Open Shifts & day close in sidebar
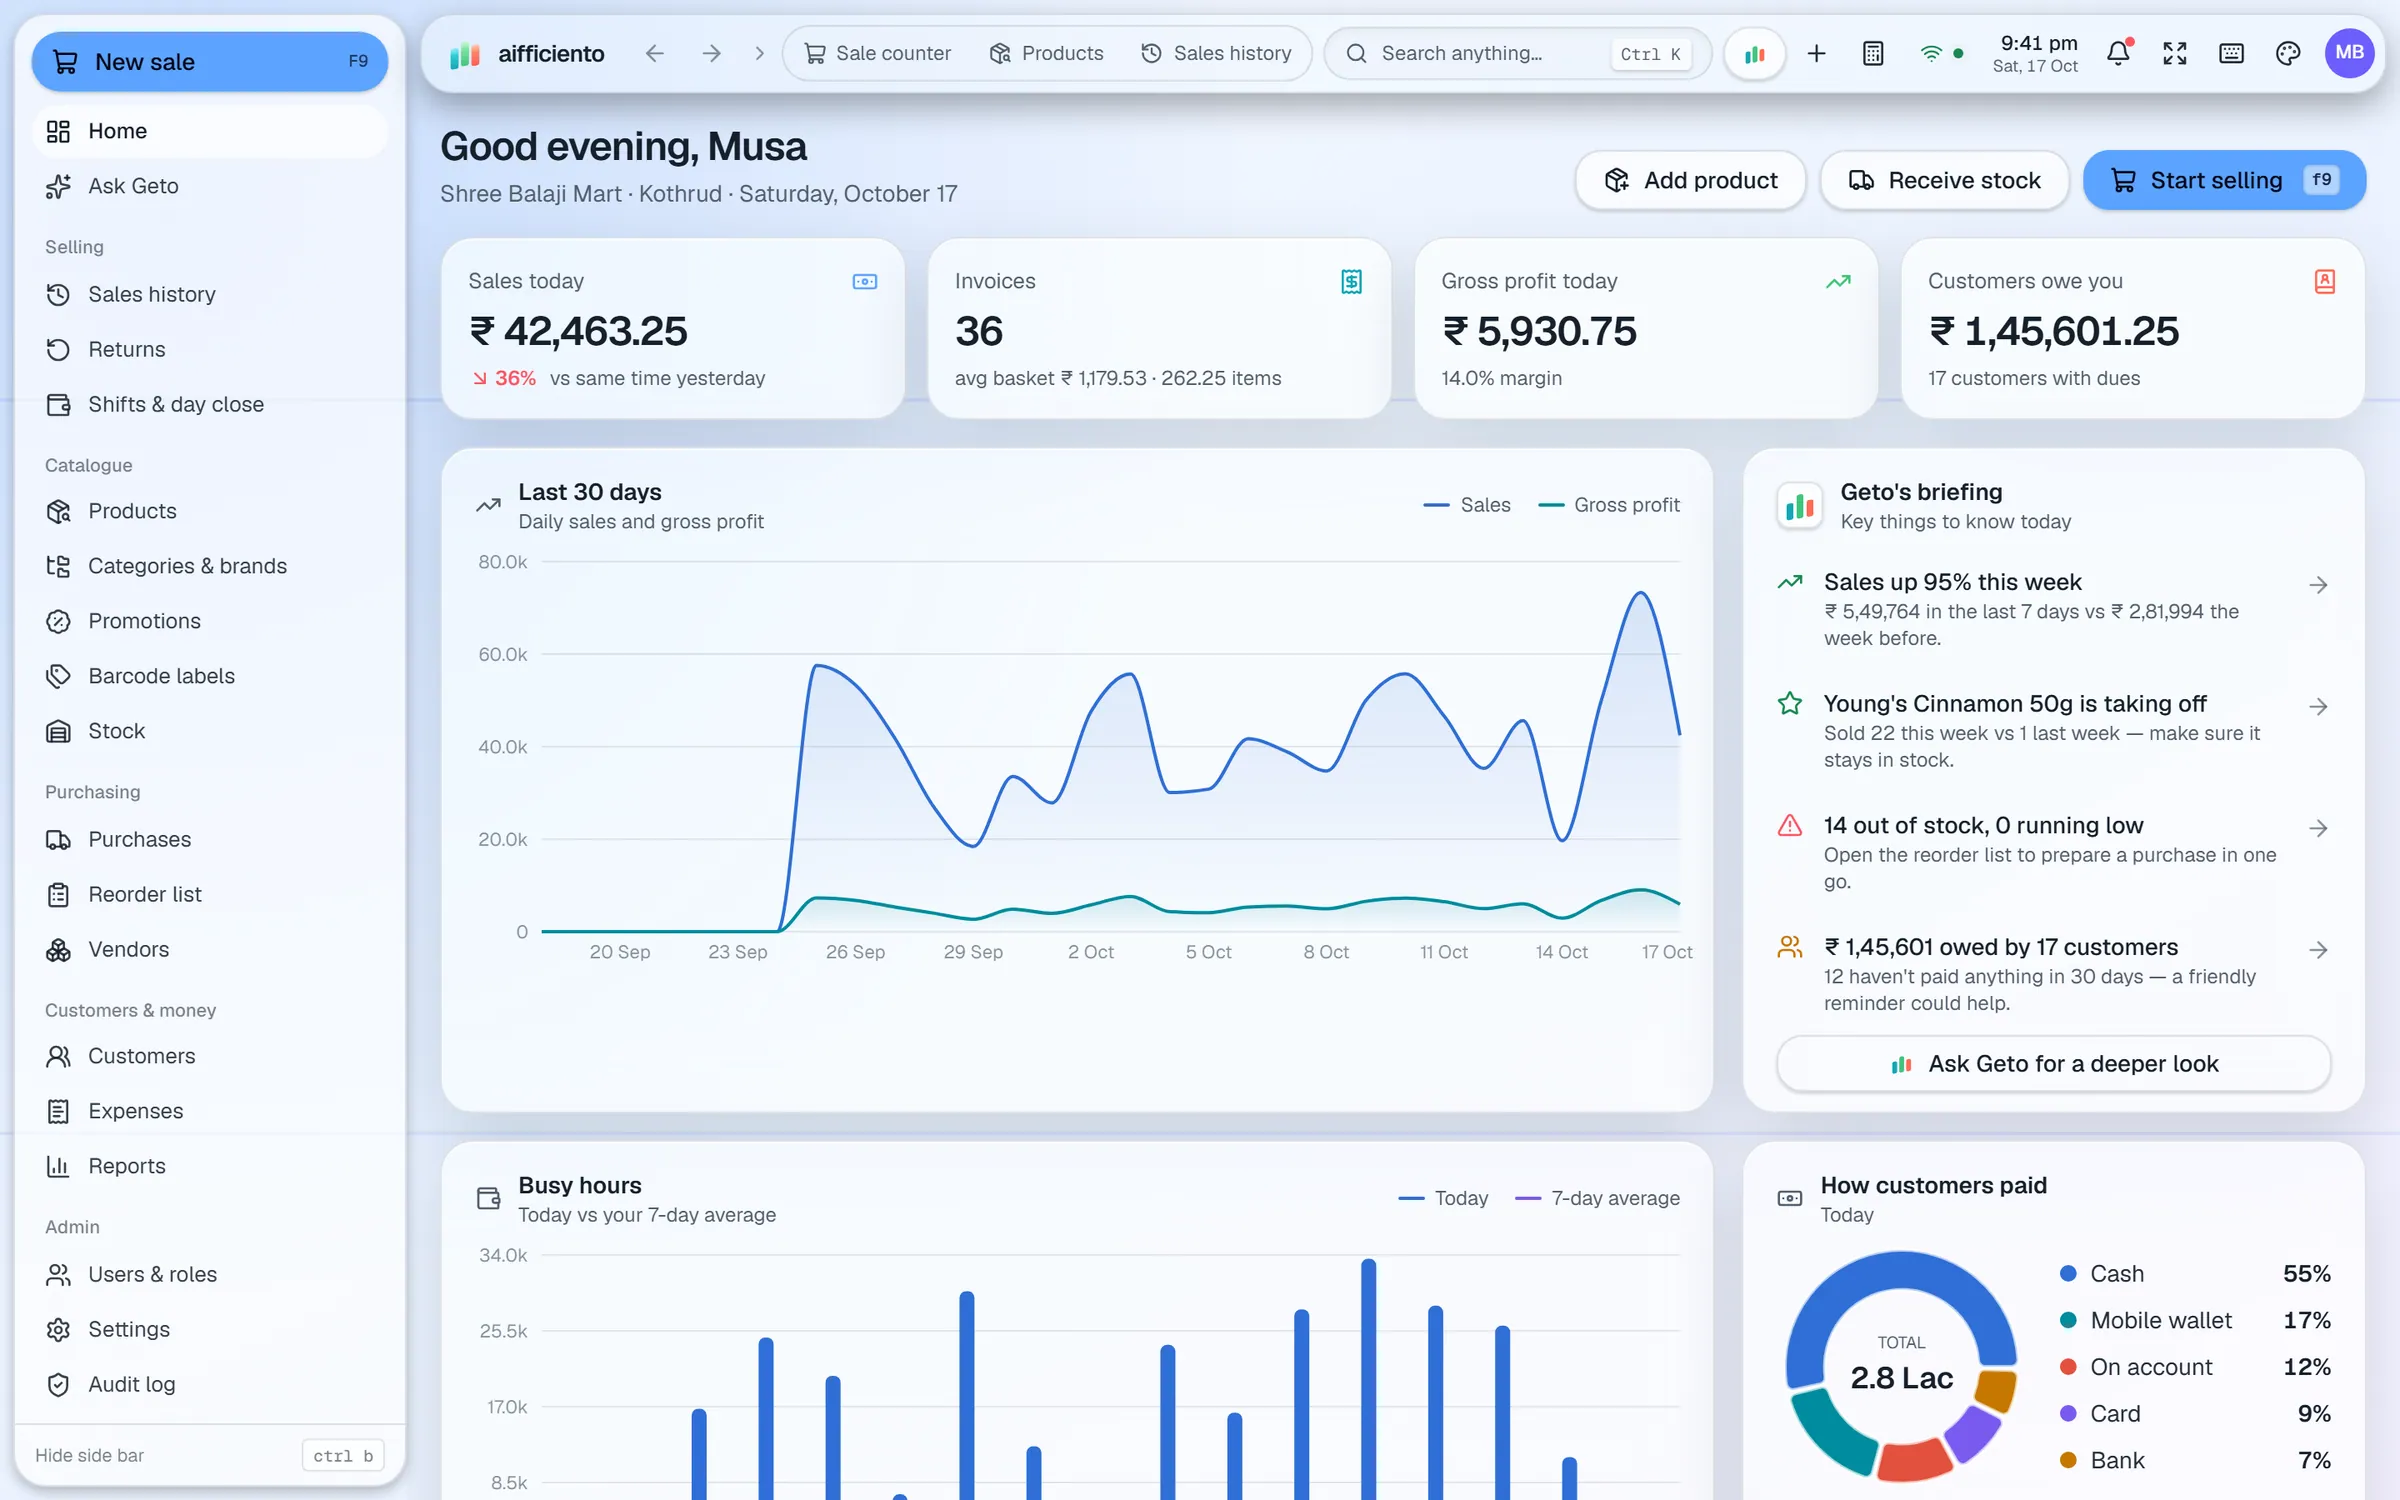The width and height of the screenshot is (2400, 1500). [x=209, y=404]
